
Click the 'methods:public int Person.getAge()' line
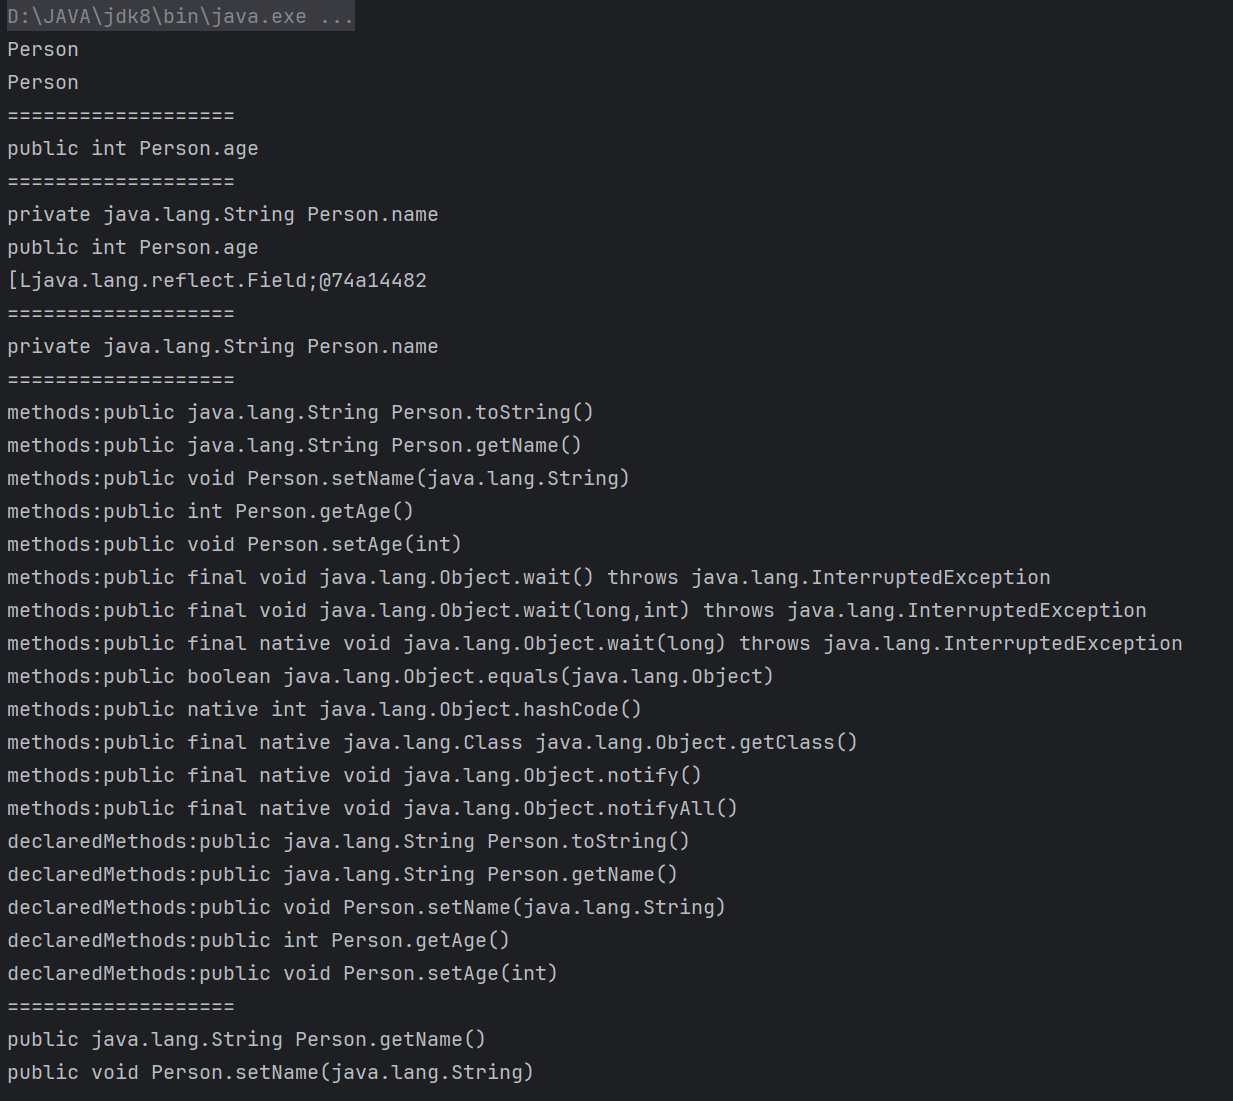(210, 512)
